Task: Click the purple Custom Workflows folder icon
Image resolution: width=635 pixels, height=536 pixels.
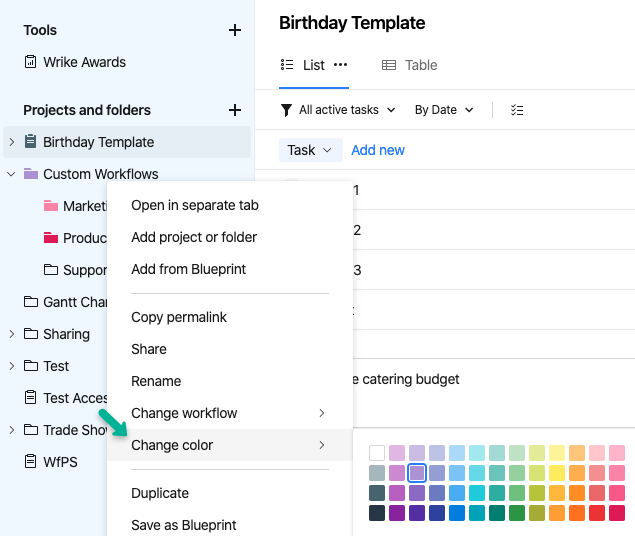Action: (30, 174)
